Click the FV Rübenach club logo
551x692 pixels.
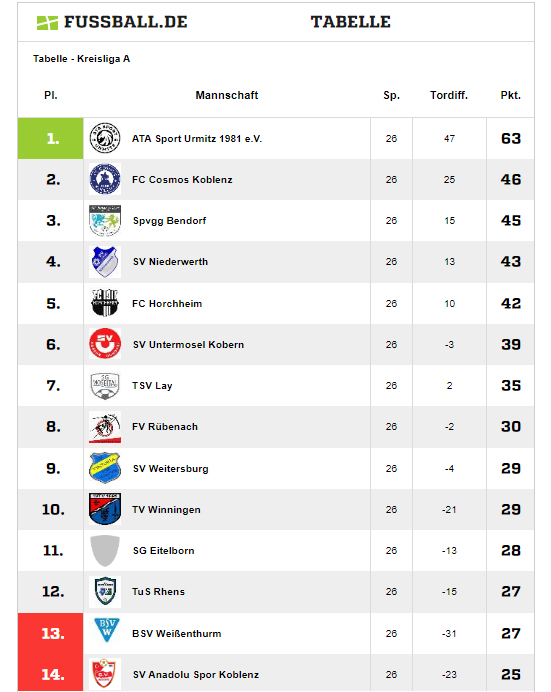click(x=105, y=427)
